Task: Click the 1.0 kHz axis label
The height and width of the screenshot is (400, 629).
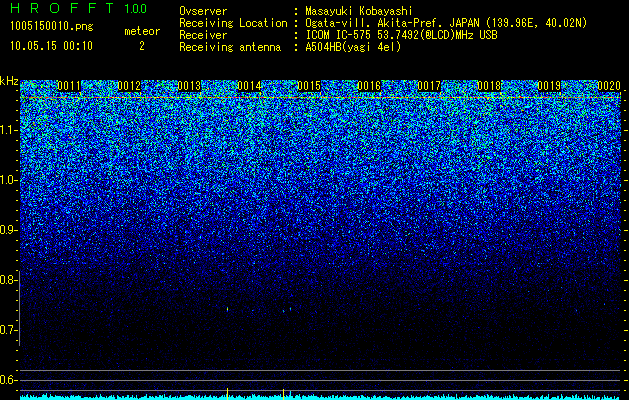Action: [x=8, y=180]
